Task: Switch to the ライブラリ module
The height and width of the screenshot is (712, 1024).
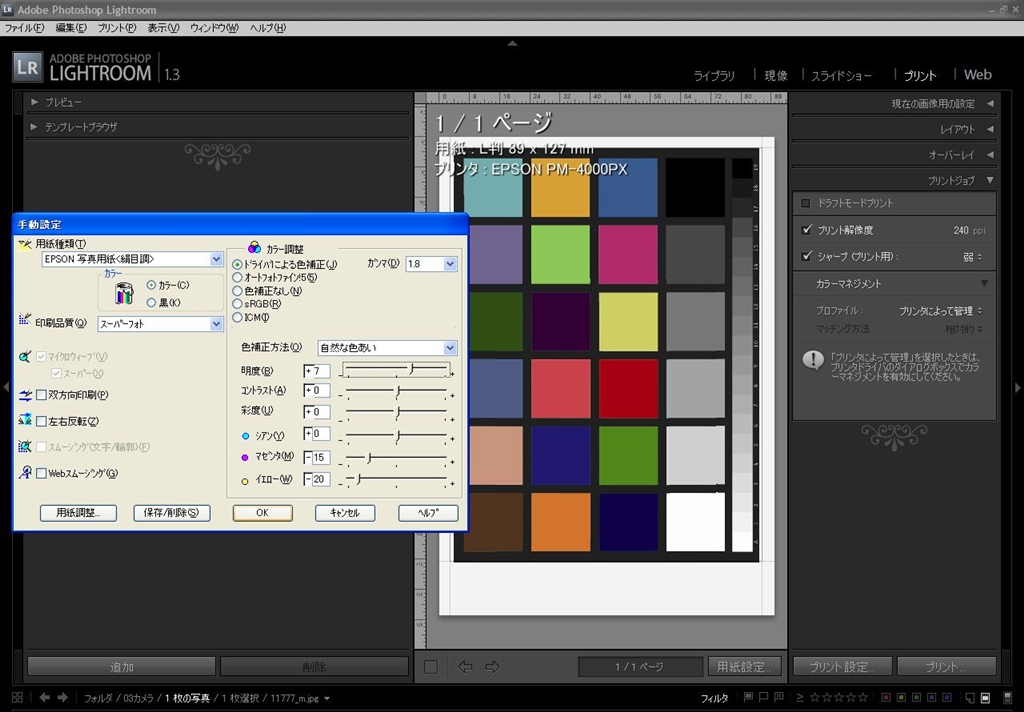Action: click(x=714, y=75)
